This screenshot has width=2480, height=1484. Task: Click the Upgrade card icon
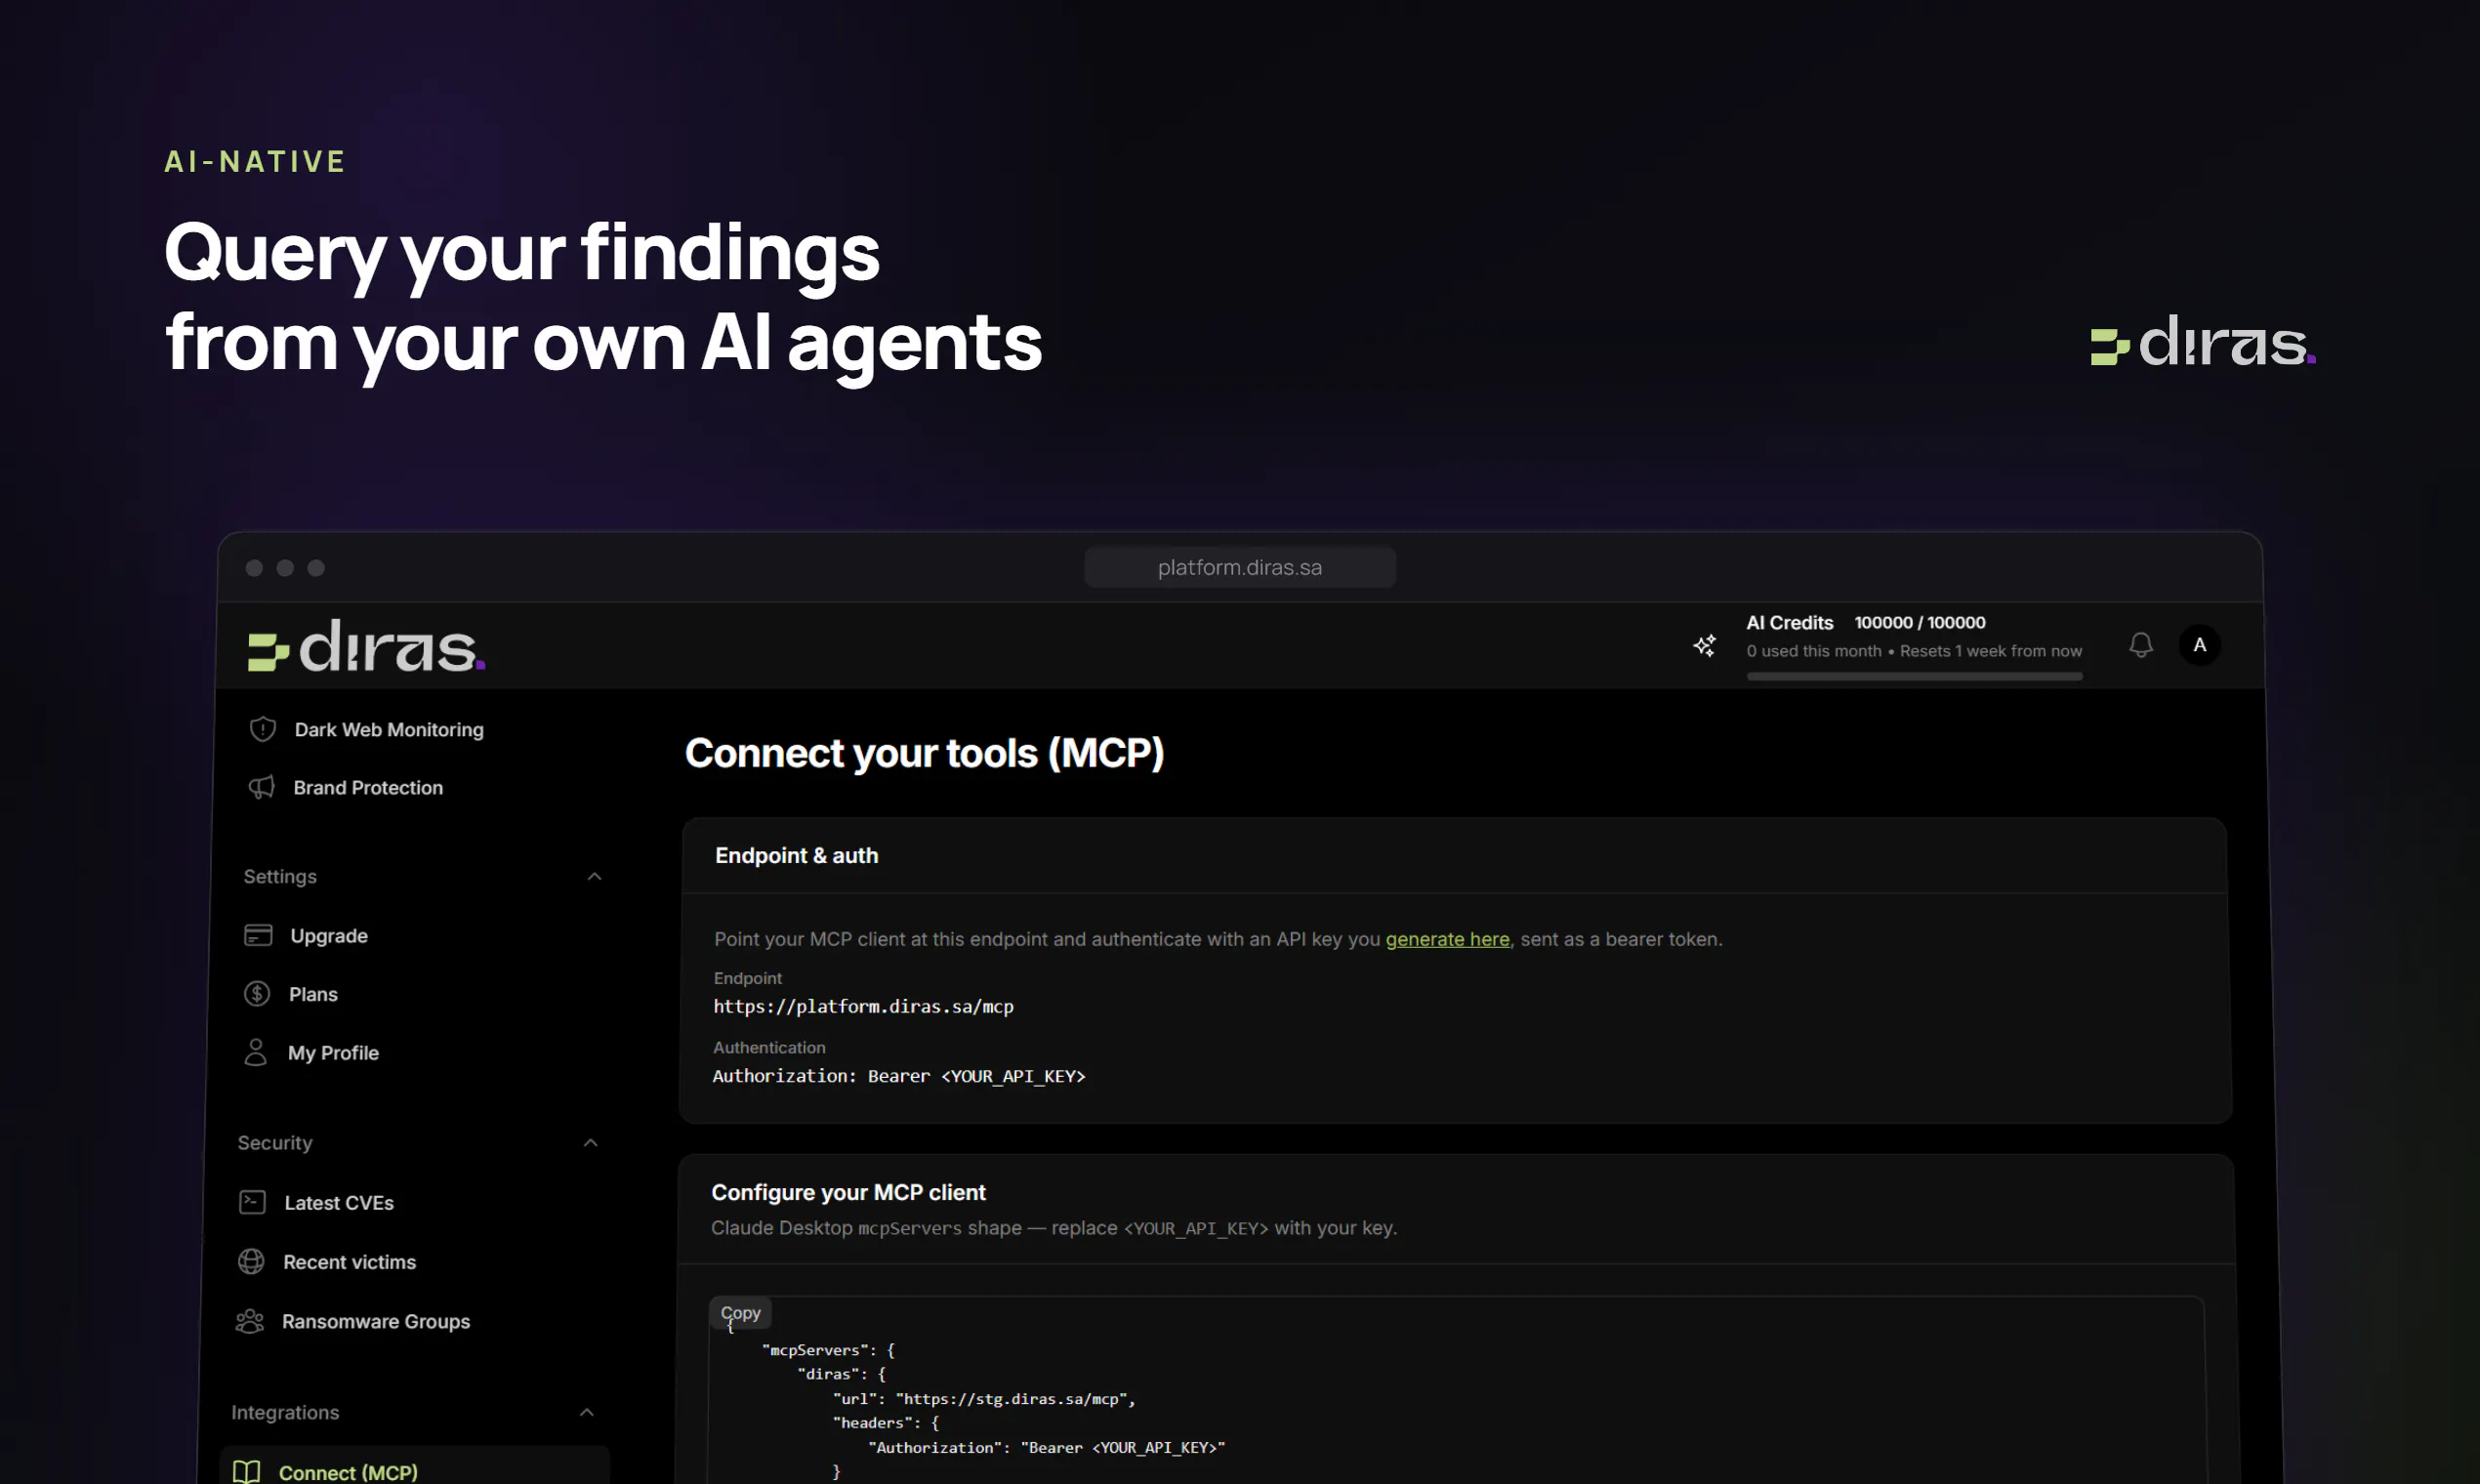coord(258,936)
